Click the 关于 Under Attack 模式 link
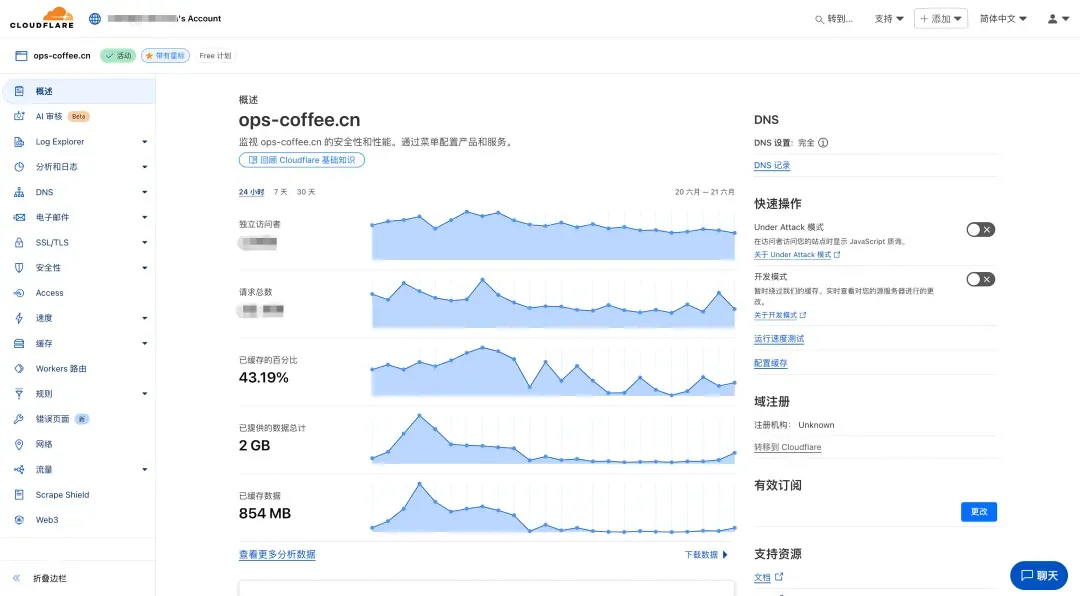The width and height of the screenshot is (1080, 596). [797, 255]
